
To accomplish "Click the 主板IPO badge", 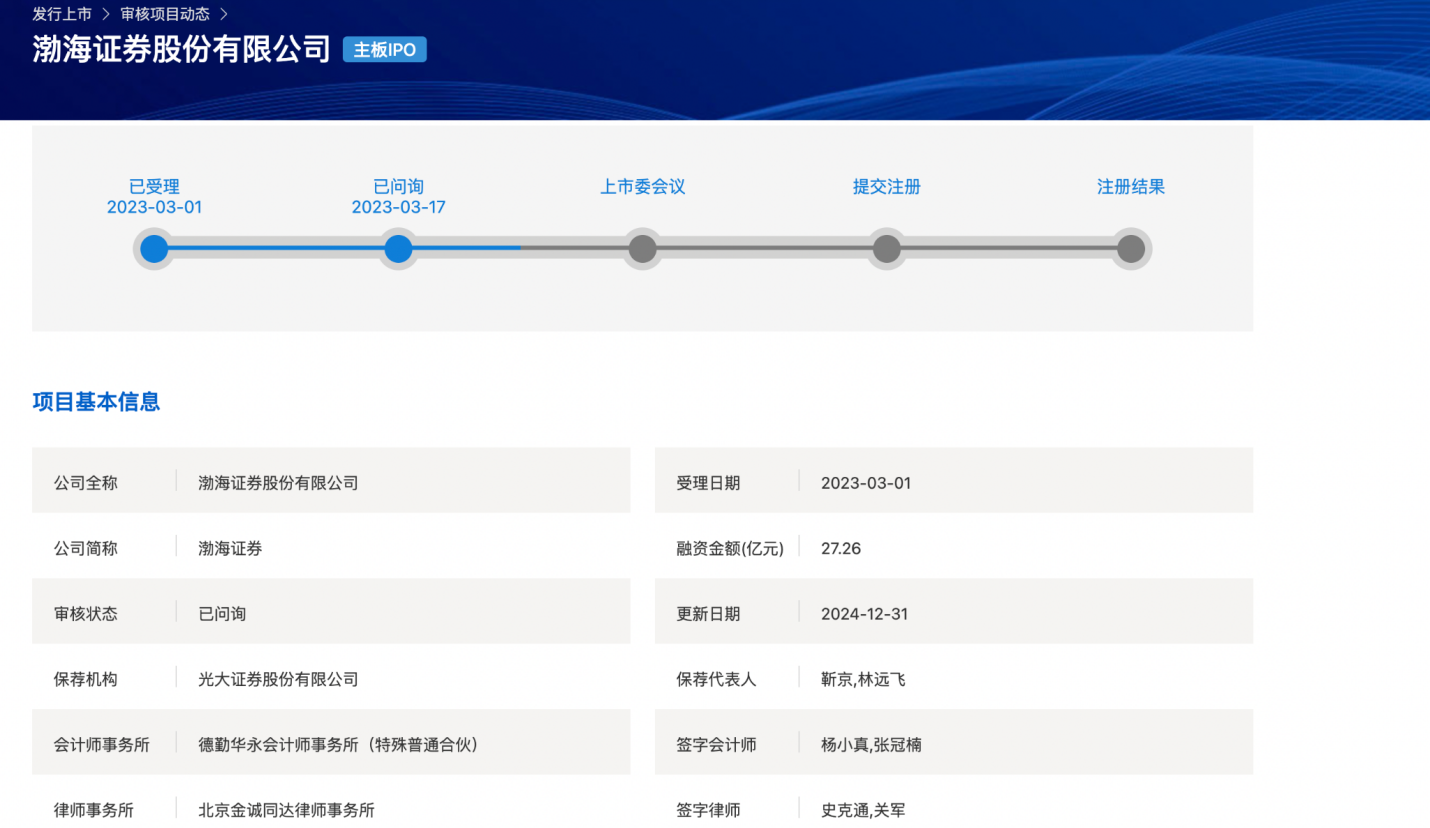I will coord(384,50).
